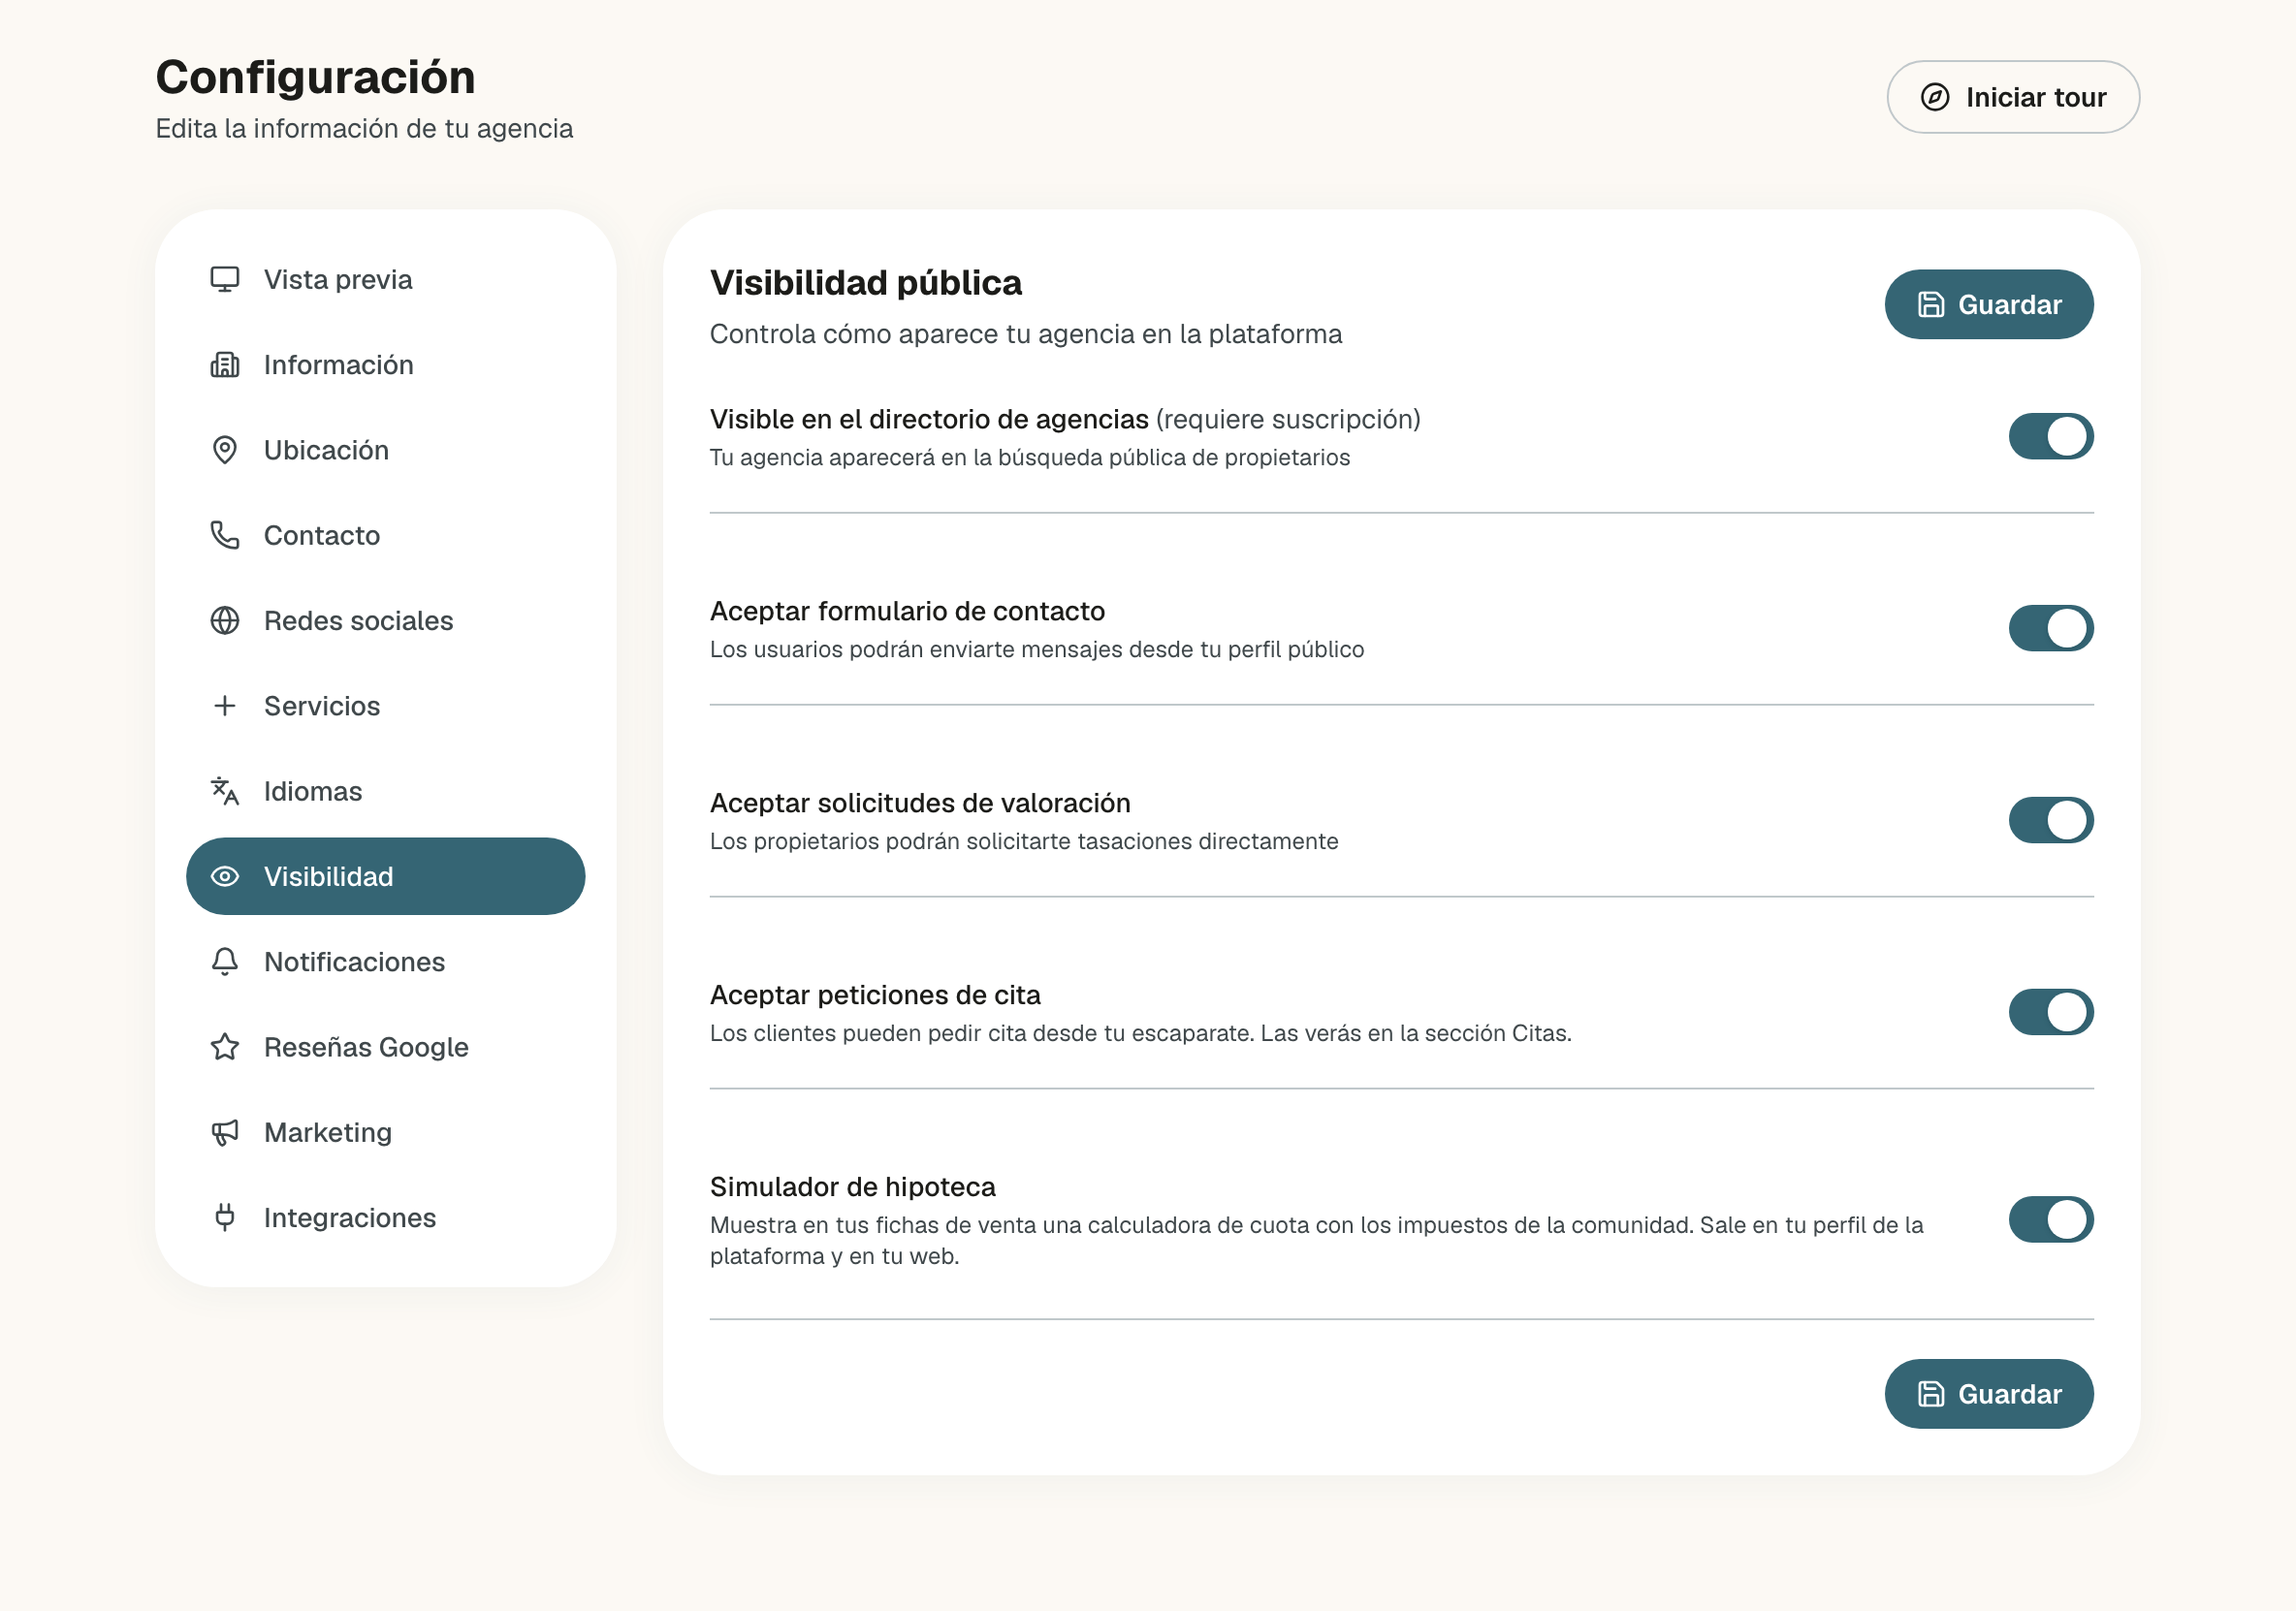Click the bottom Guardar button
The width and height of the screenshot is (2296, 1611).
(1988, 1394)
